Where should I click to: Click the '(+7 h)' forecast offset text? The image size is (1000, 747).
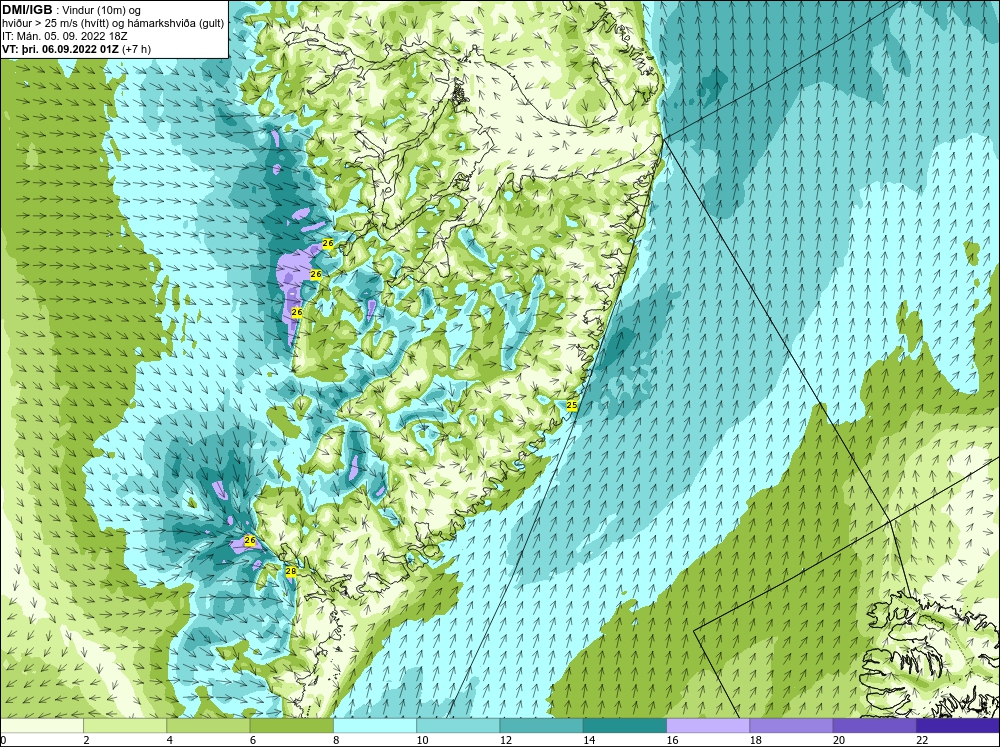[136, 49]
